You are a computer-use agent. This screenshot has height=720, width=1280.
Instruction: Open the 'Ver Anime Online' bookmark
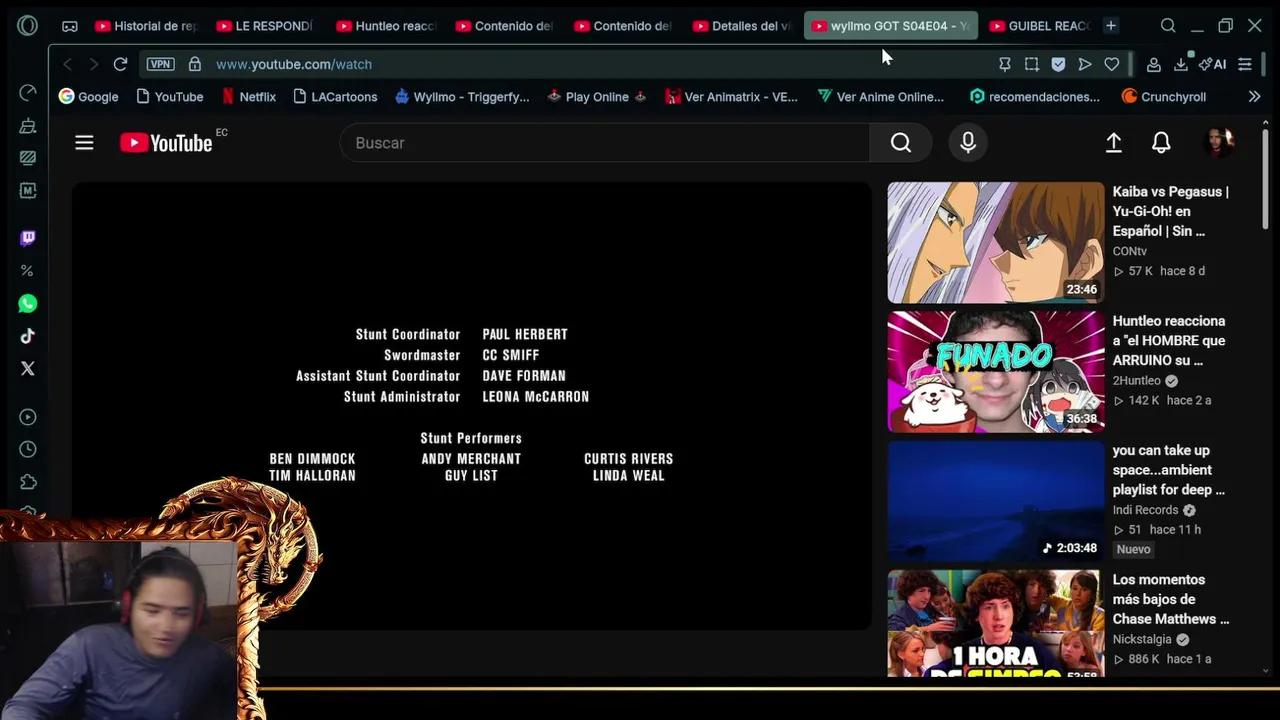coord(880,97)
